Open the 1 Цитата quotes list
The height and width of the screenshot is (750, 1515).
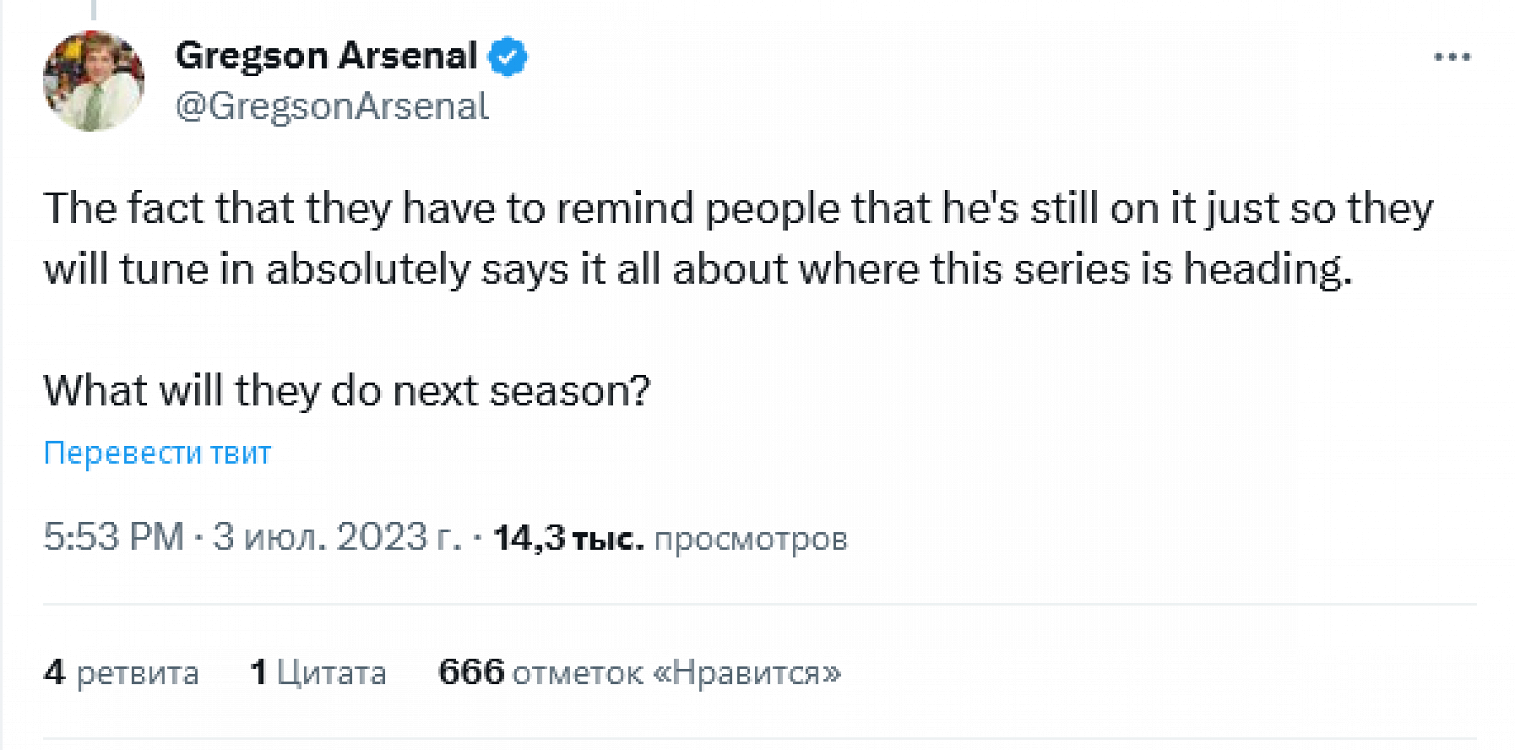[x=318, y=672]
